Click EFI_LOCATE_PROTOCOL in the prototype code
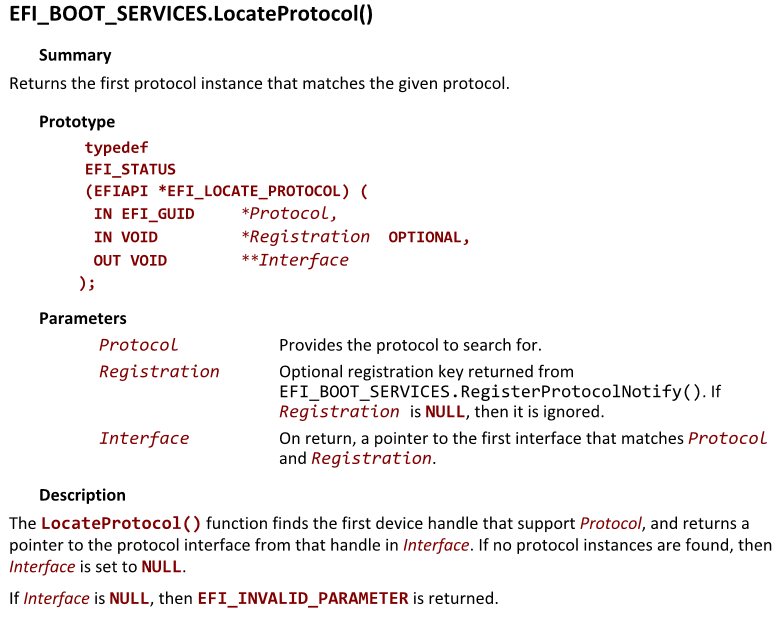The image size is (776, 618). pos(254,191)
